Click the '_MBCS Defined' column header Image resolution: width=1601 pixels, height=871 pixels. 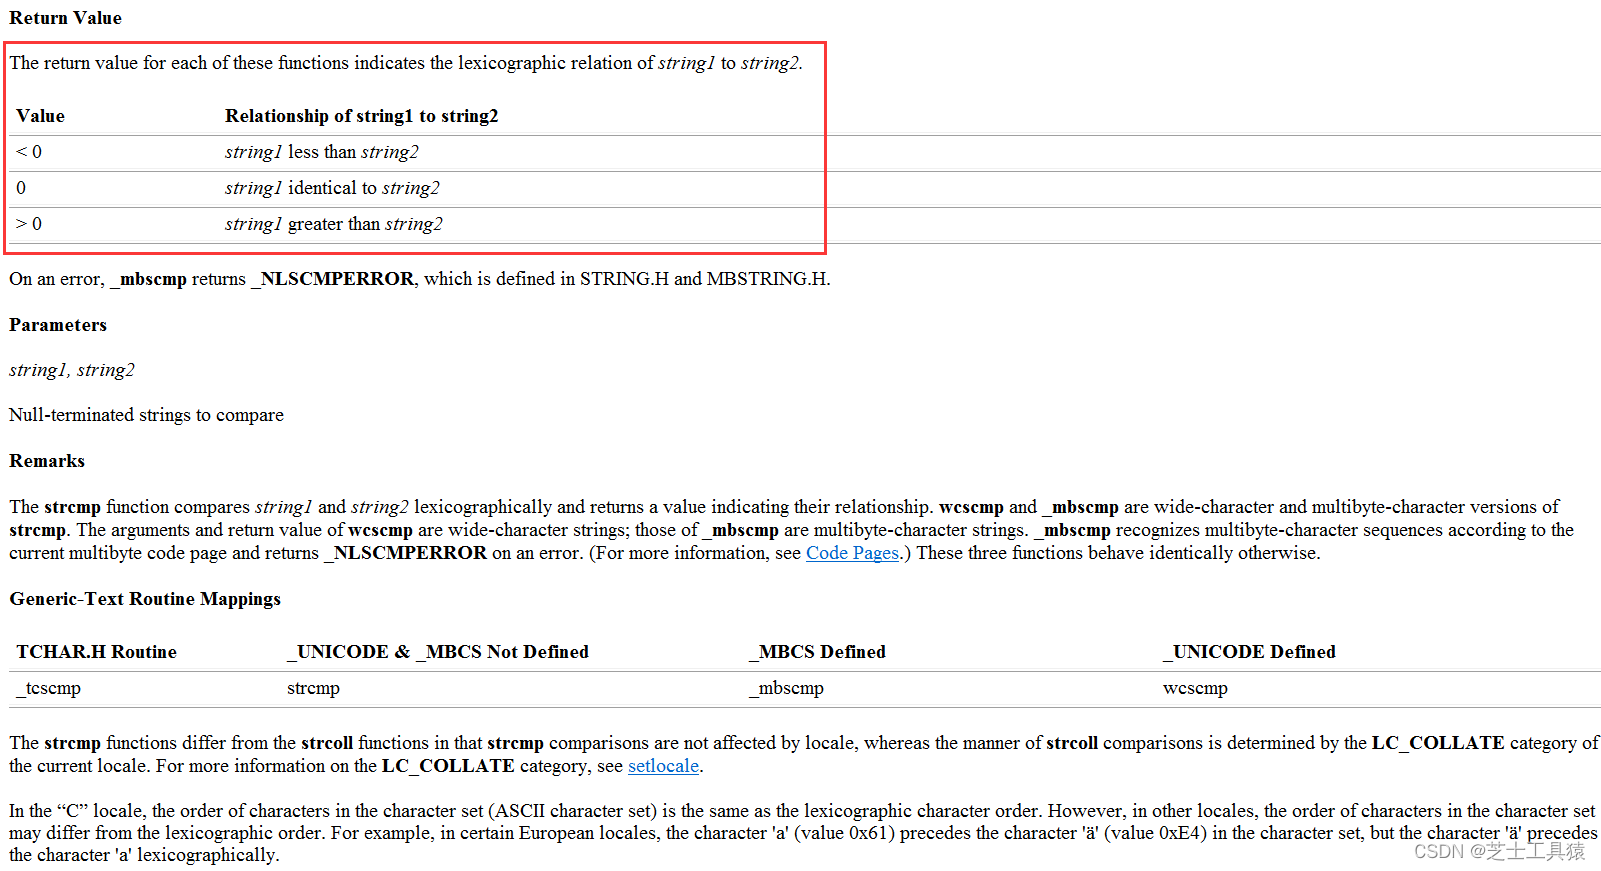point(817,652)
